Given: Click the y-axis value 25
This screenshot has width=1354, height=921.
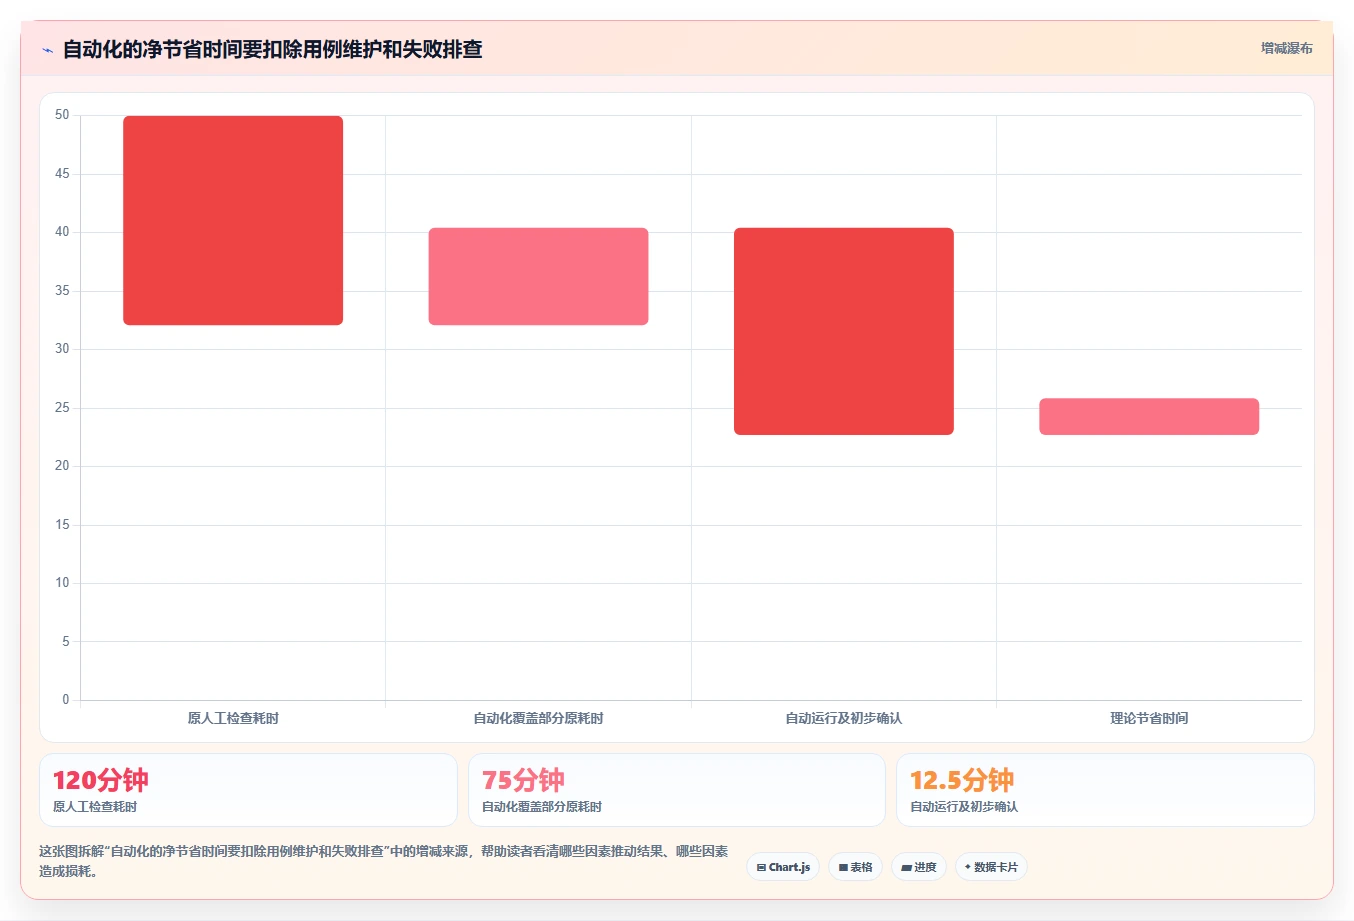Looking at the screenshot, I should pyautogui.click(x=62, y=407).
